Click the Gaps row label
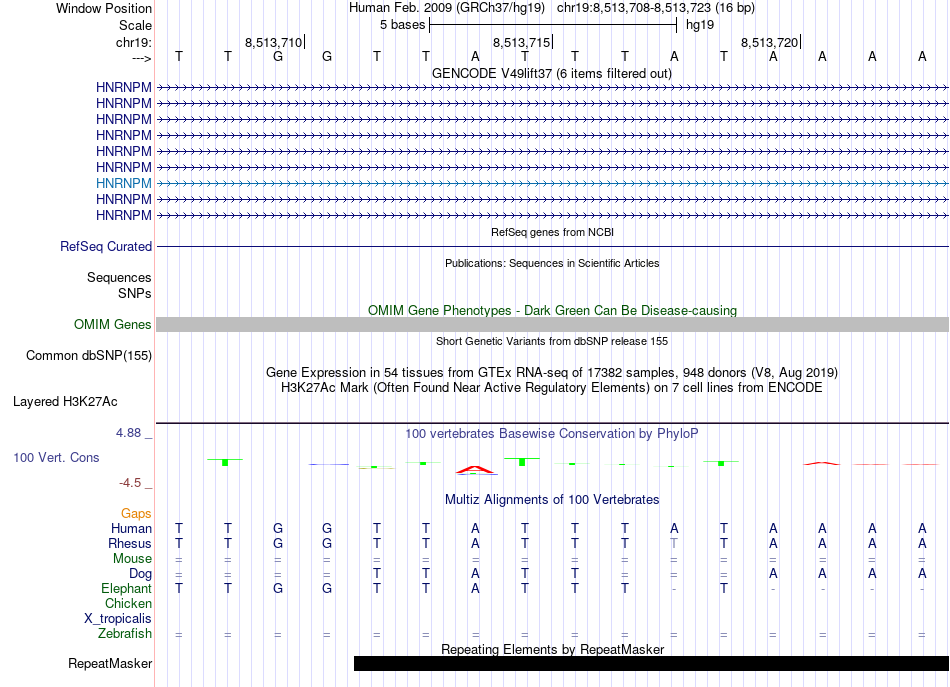950x687 pixels. (x=136, y=513)
